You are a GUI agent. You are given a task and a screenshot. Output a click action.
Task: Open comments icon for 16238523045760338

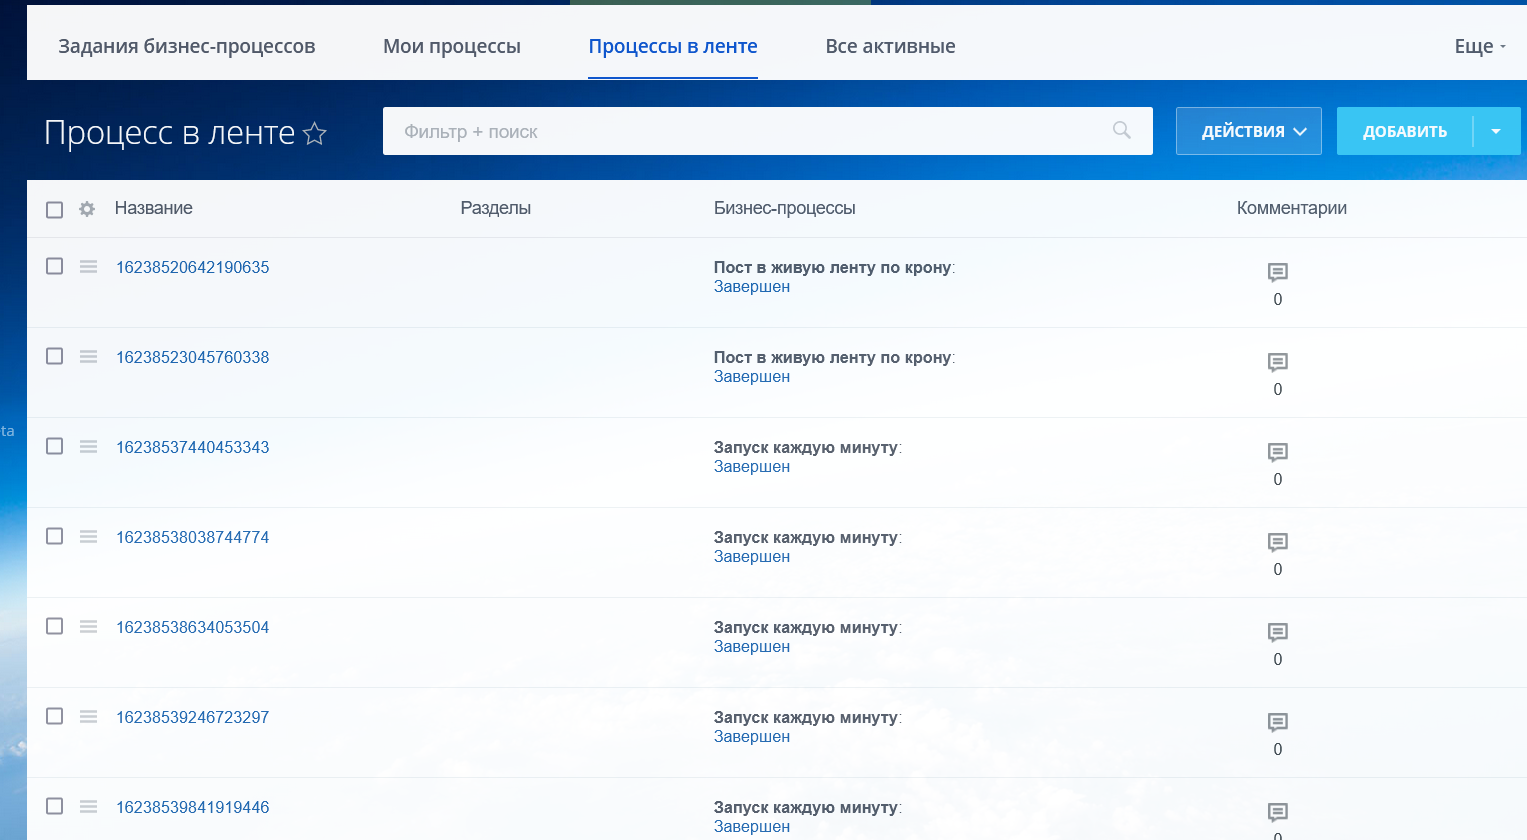pyautogui.click(x=1278, y=362)
